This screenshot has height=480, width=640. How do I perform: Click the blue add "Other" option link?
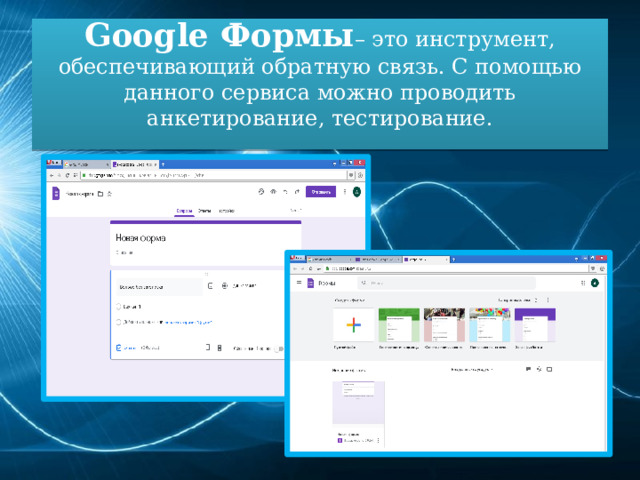(x=188, y=322)
